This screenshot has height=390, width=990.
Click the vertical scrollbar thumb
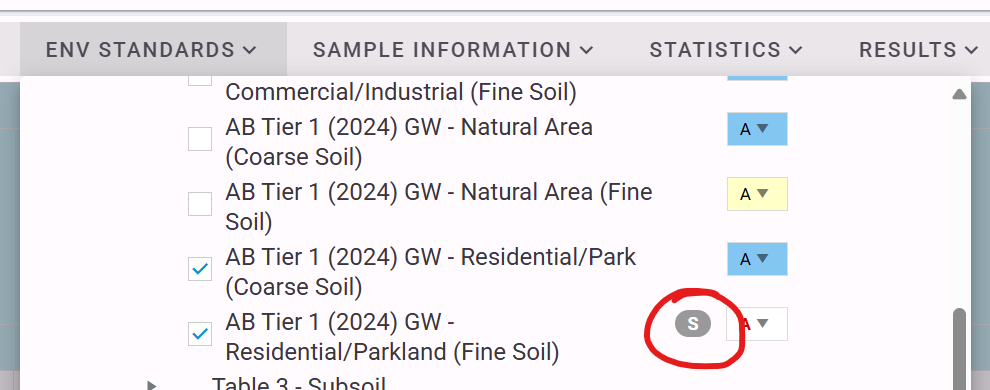pyautogui.click(x=959, y=348)
